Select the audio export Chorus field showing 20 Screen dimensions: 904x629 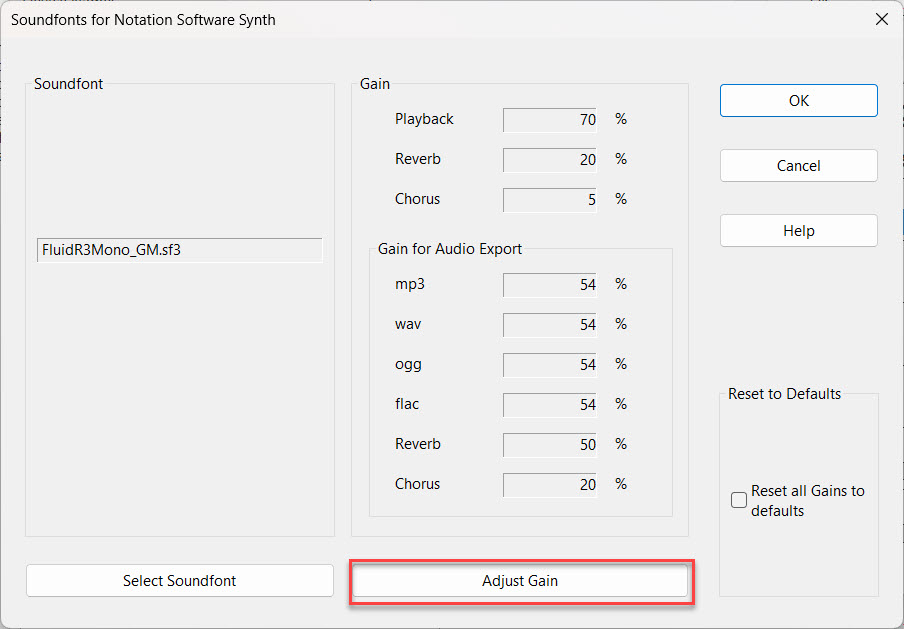[x=550, y=485]
